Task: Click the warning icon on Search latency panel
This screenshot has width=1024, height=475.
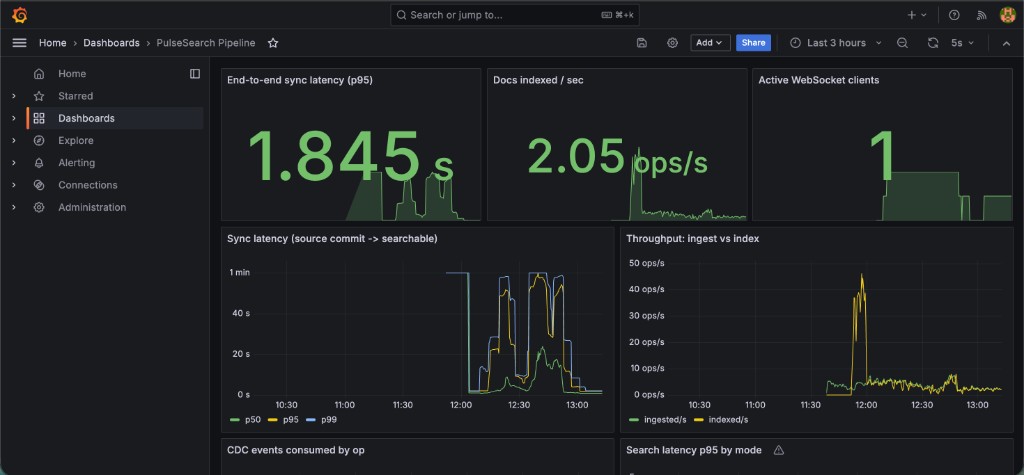Action: click(x=778, y=450)
